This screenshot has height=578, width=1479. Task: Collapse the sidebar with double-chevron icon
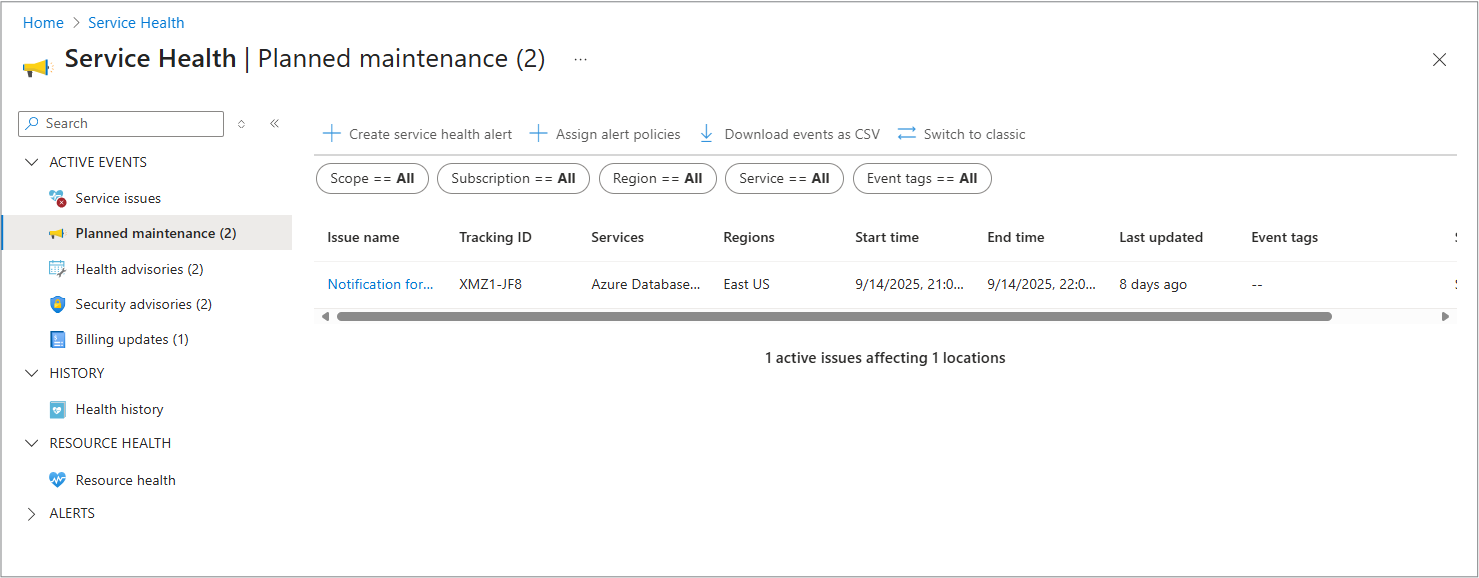pyautogui.click(x=274, y=123)
